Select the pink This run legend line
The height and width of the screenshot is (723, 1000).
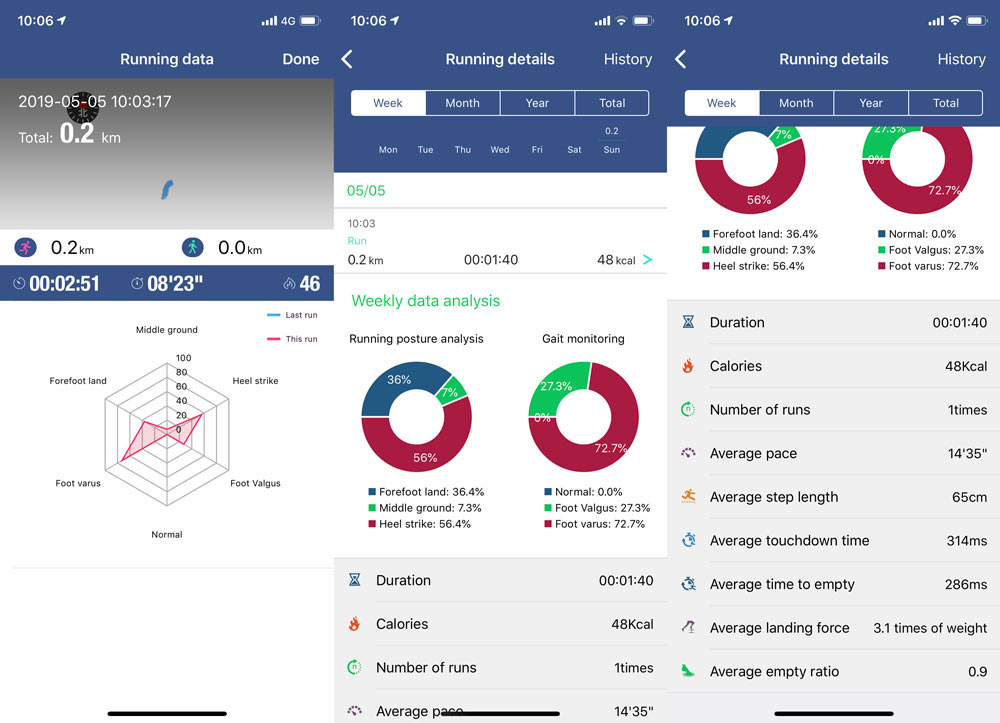(274, 339)
